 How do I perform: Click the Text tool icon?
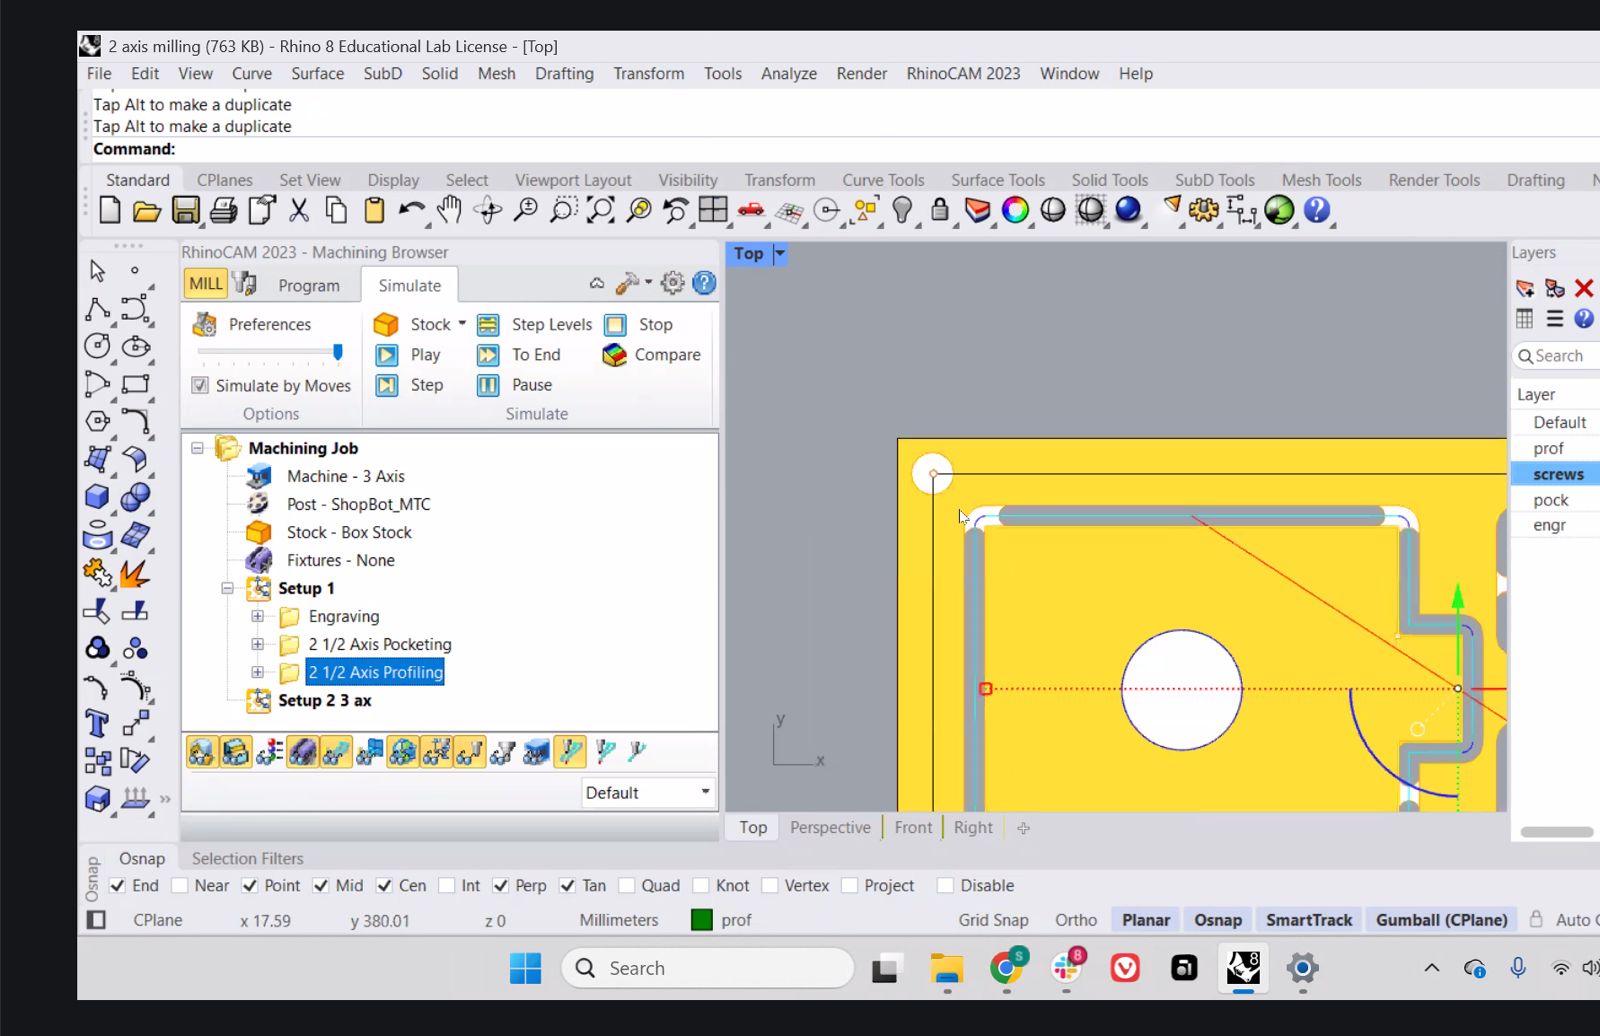(97, 723)
